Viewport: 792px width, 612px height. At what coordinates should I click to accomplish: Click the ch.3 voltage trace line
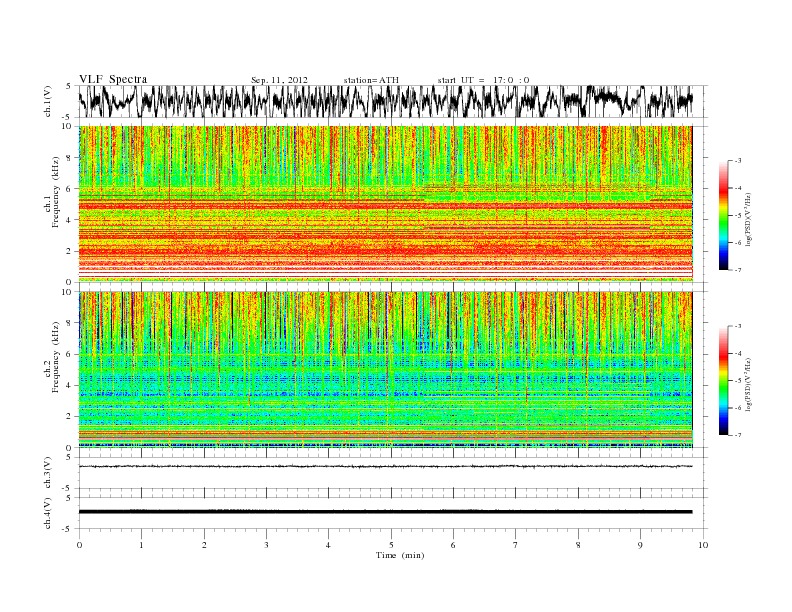385,466
